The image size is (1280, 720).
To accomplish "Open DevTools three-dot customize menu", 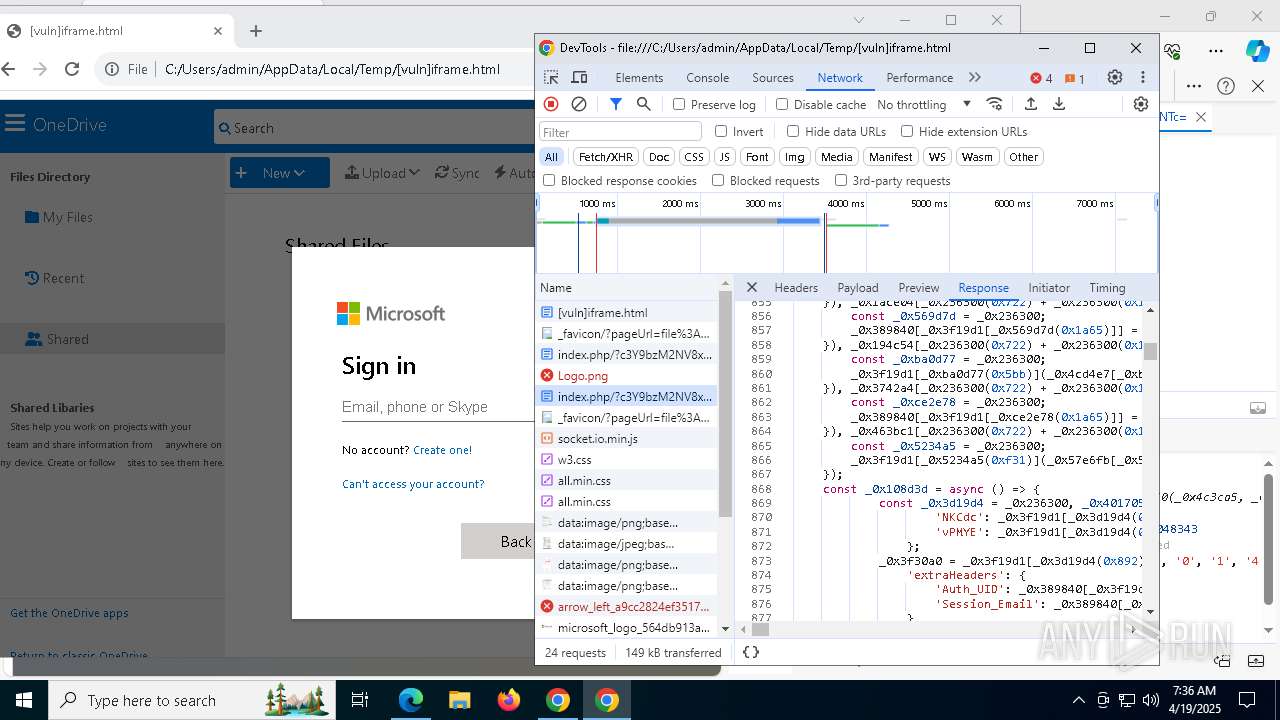I will (x=1143, y=77).
